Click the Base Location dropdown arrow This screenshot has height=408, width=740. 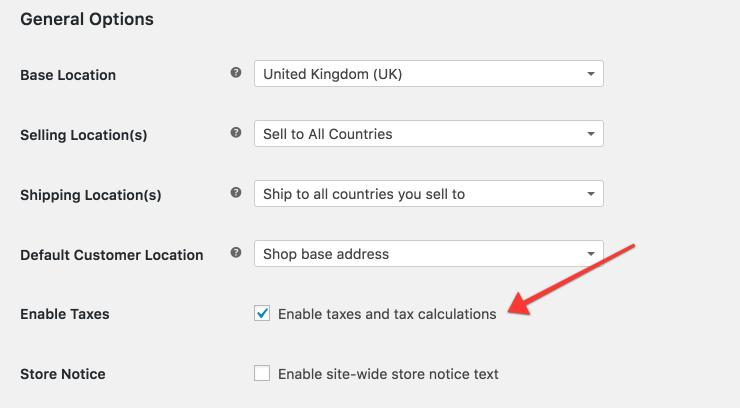(x=590, y=74)
